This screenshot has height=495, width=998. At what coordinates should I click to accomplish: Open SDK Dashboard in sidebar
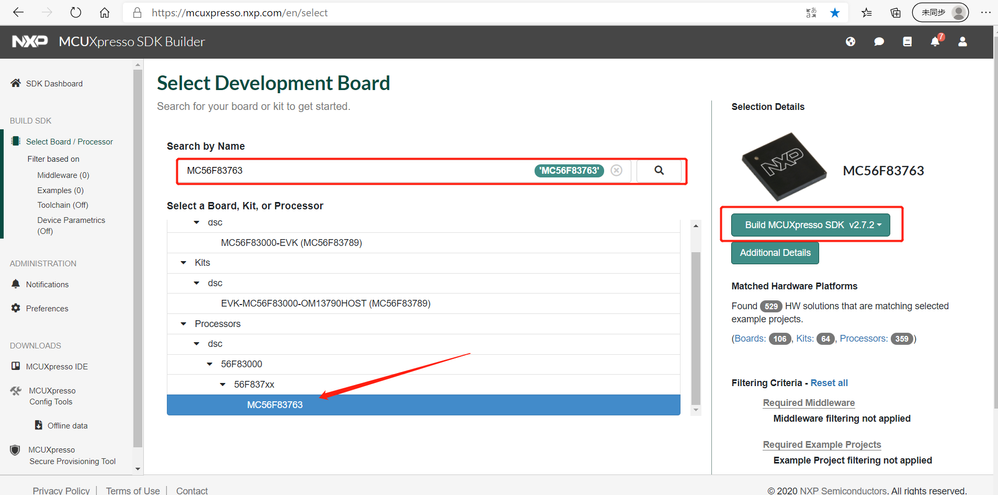[x=54, y=84]
